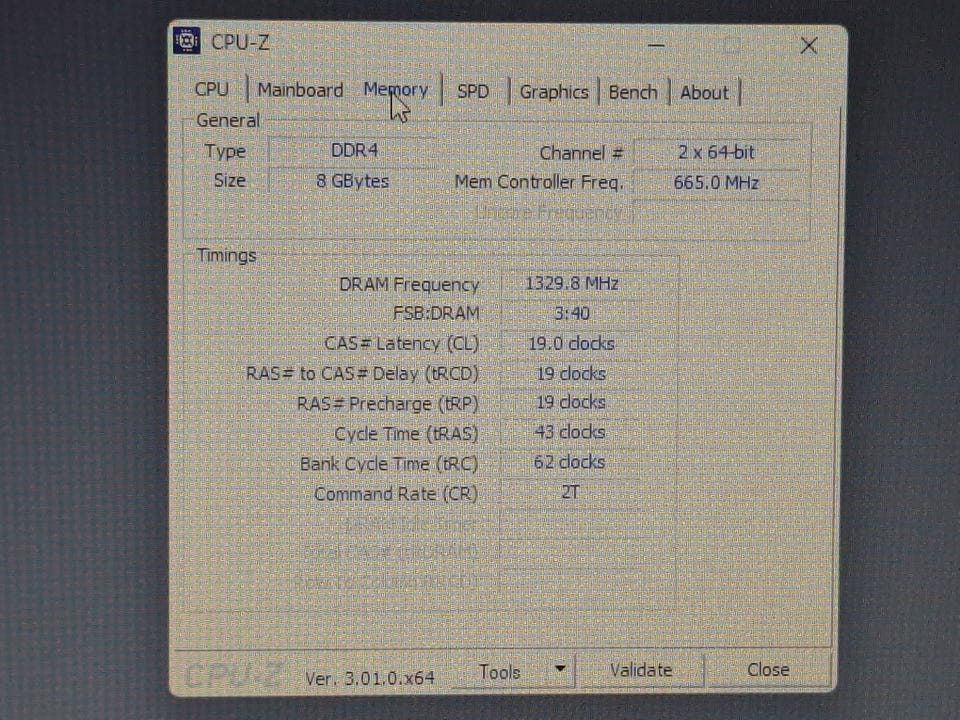The image size is (960, 720).
Task: Open the Mainboard tab
Action: pos(300,90)
